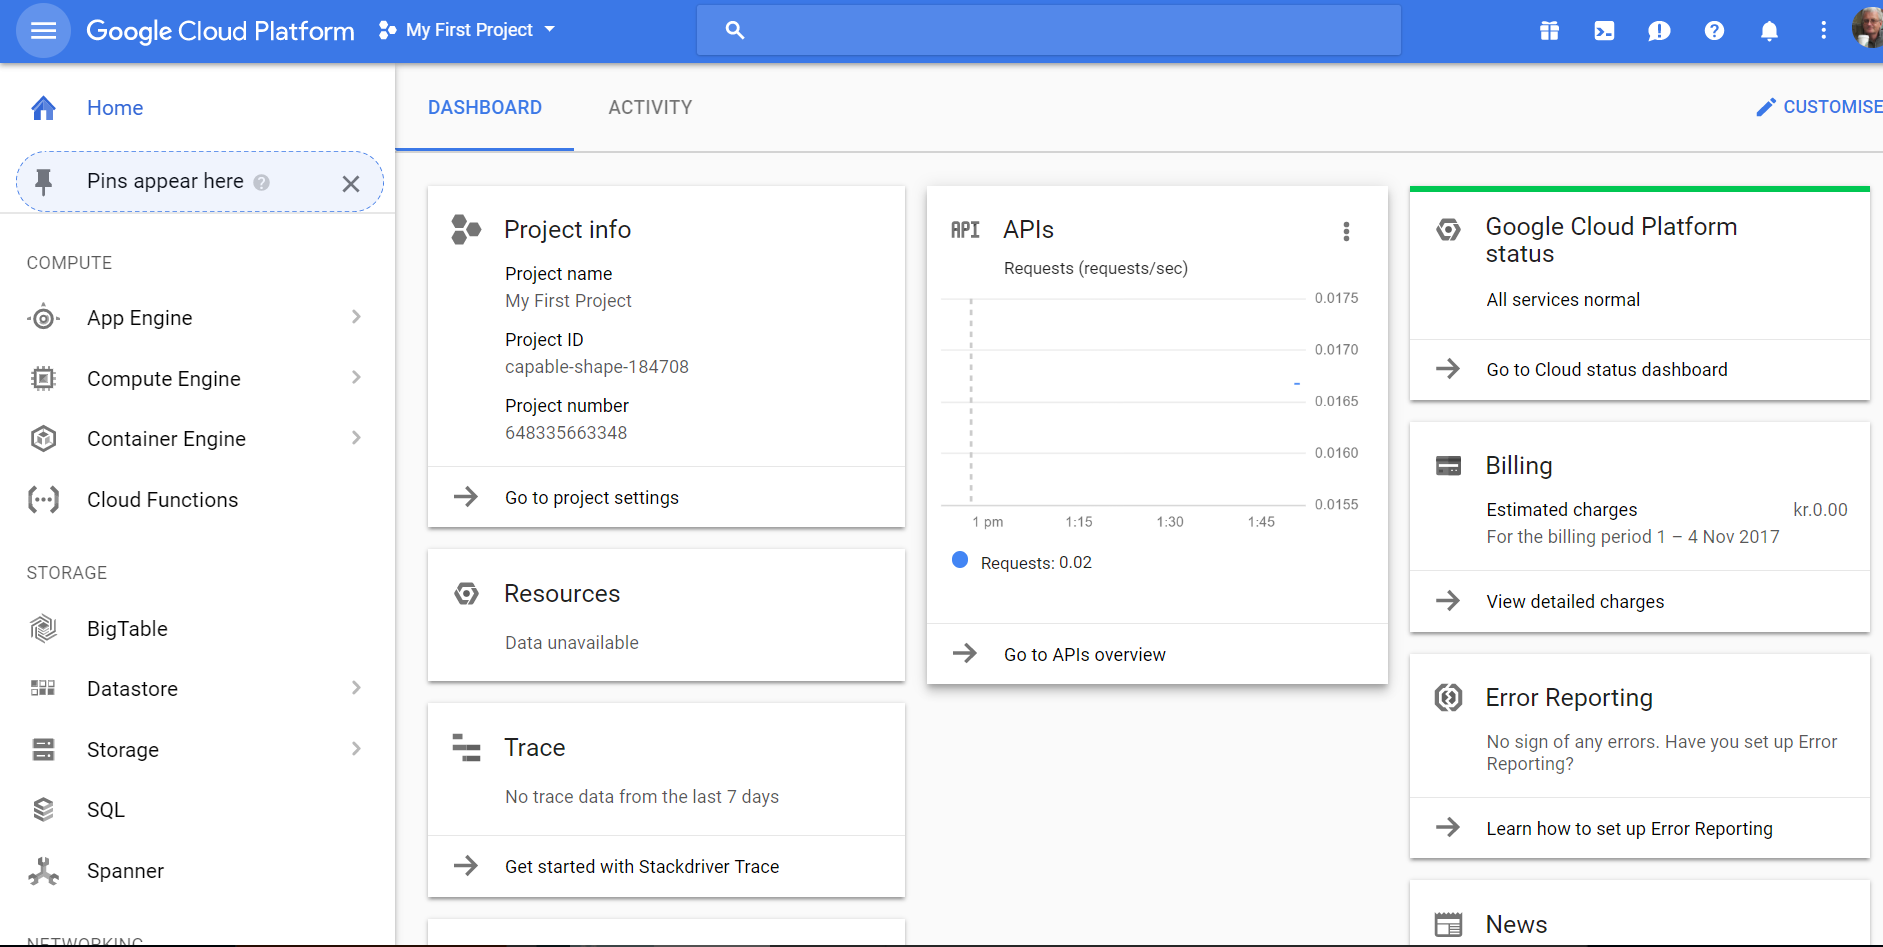Screen dimensions: 1883x947
Task: Select SQL in the sidebar
Action: click(197, 809)
